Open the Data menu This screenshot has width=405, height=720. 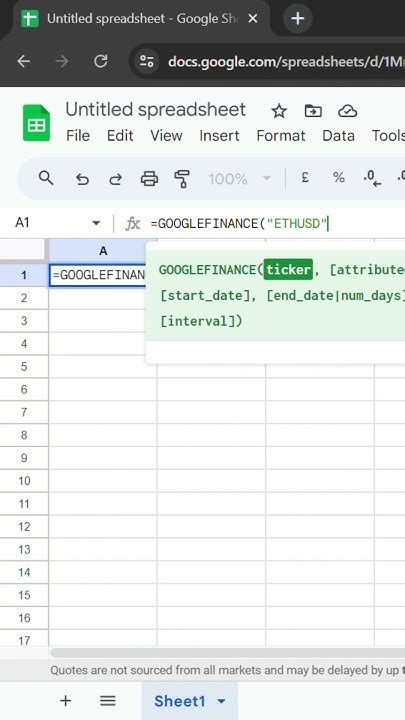[x=338, y=135]
